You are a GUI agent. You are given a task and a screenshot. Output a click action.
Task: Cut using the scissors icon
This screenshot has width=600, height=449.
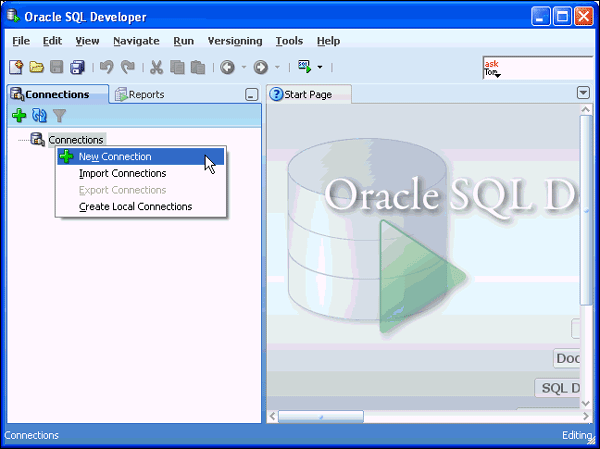[156, 67]
